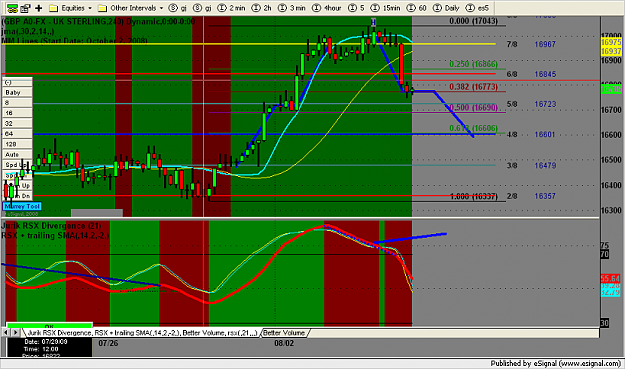This screenshot has height=369, width=625.
Task: Click the 0.250 (16866) Fibonacci label
Action: (x=473, y=64)
